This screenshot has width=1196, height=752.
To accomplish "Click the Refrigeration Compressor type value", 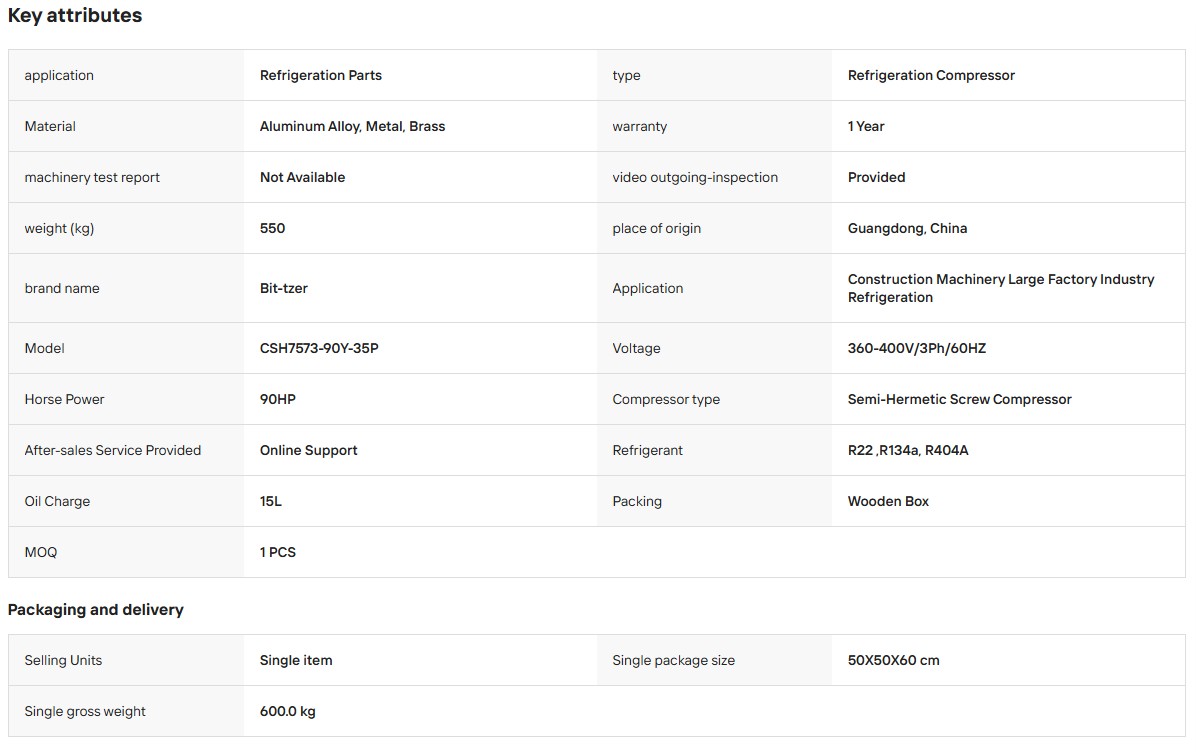I will click(x=931, y=75).
